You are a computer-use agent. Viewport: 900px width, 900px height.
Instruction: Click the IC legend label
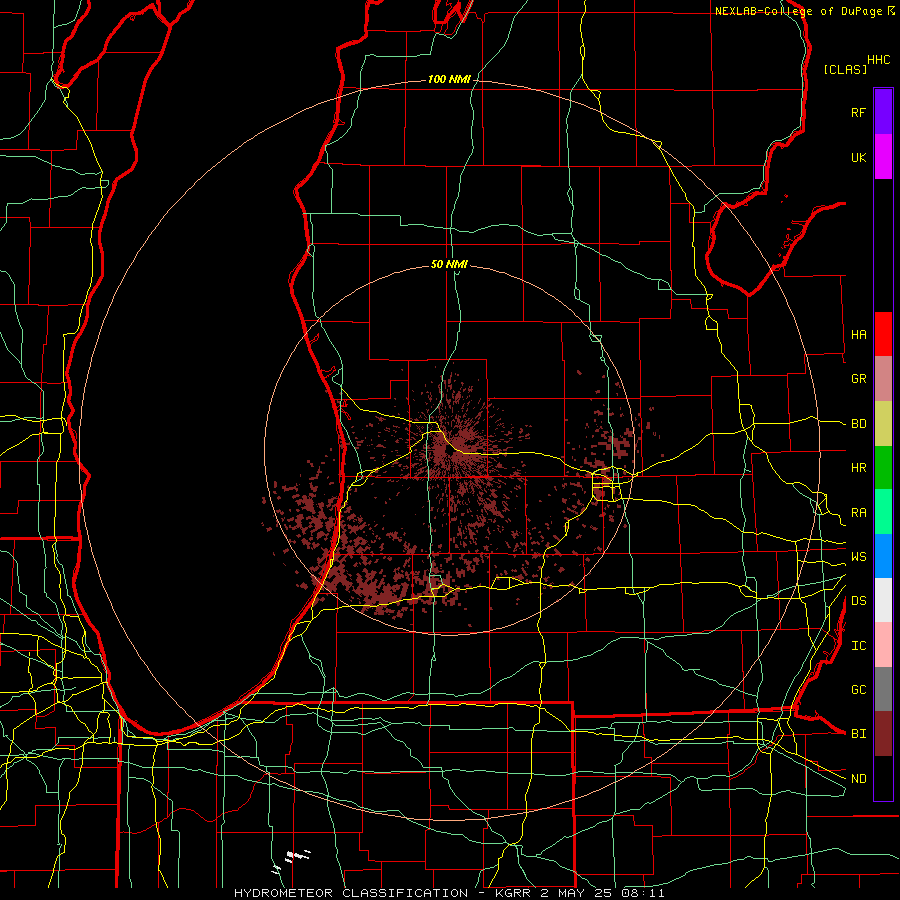pos(858,645)
